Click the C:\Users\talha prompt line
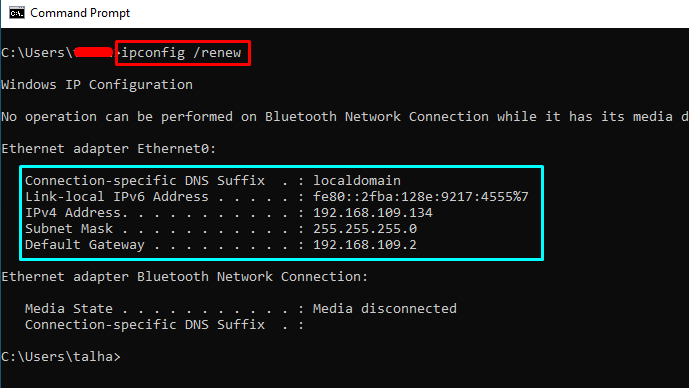Viewport: 689px width, 388px height. (x=61, y=356)
